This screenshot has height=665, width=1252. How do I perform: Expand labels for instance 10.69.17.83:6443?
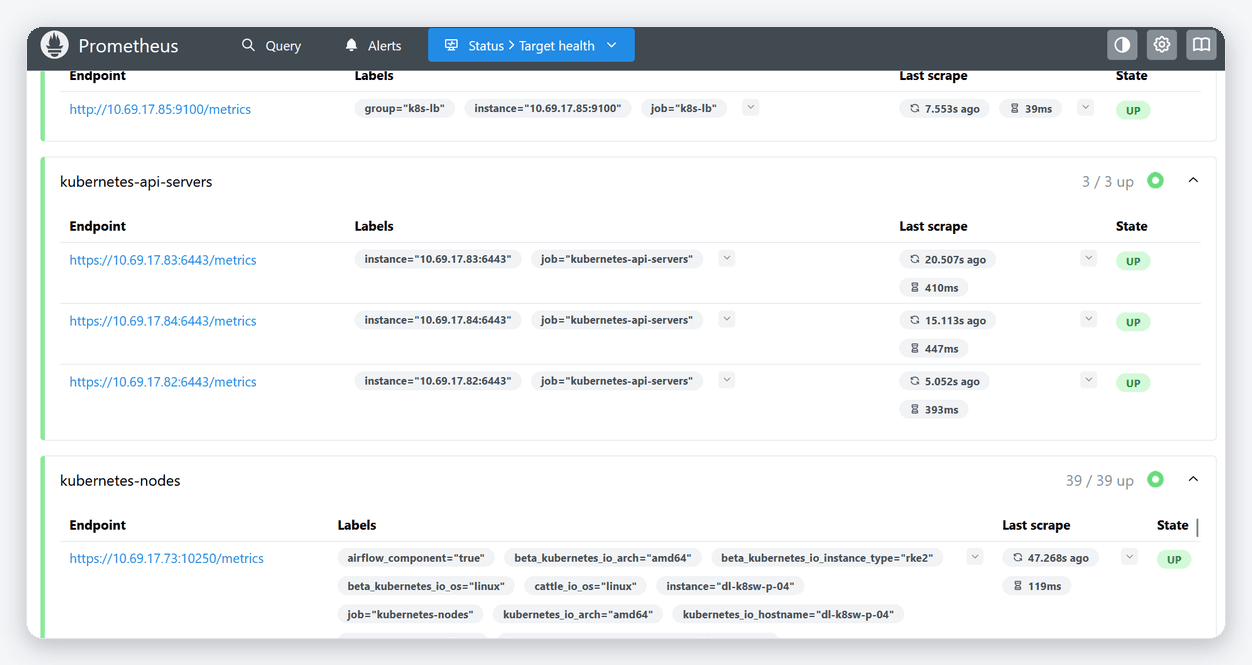point(727,258)
